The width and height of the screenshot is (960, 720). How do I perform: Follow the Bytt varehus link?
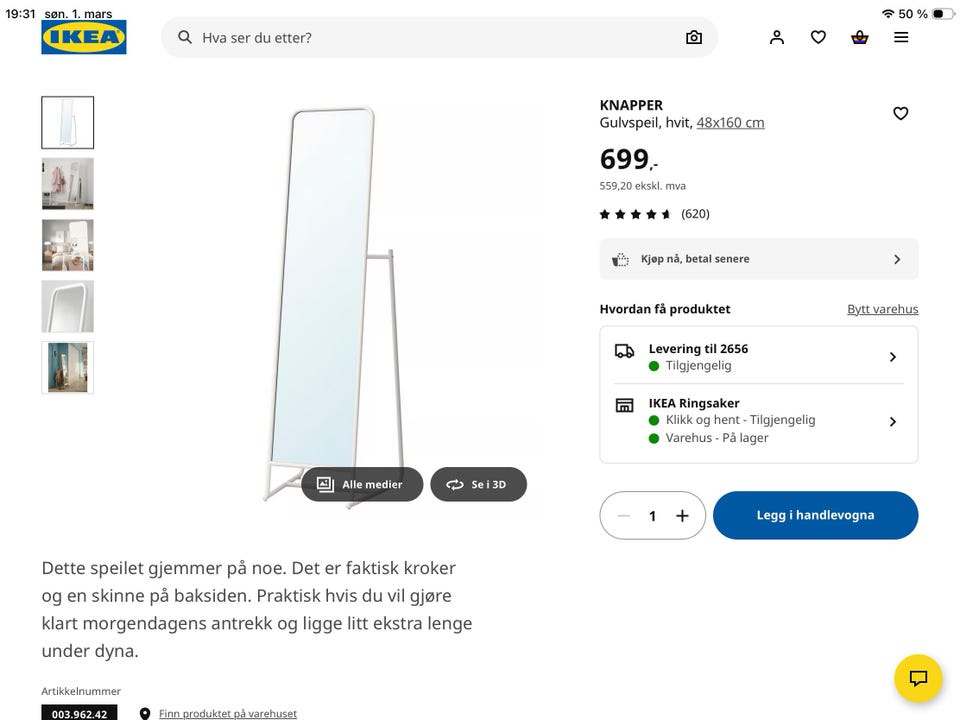click(x=882, y=309)
